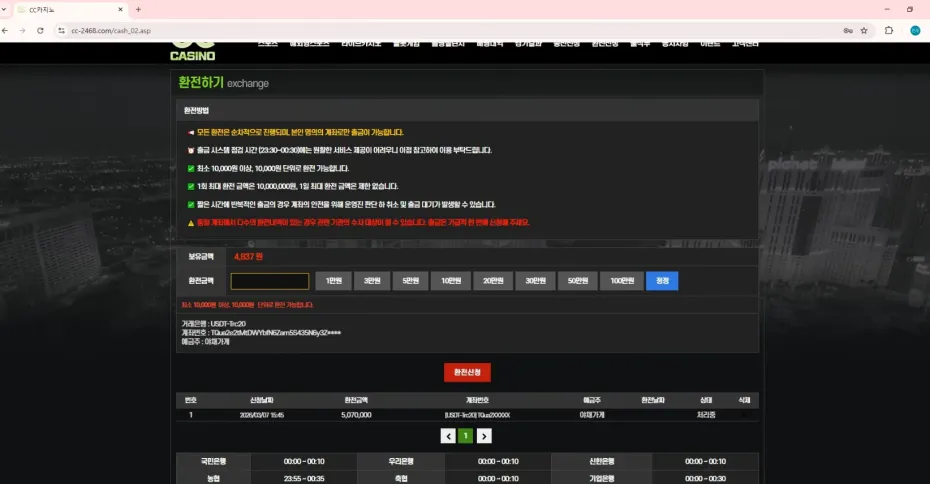
Task: Bookmark this page with the star icon
Action: (x=864, y=30)
